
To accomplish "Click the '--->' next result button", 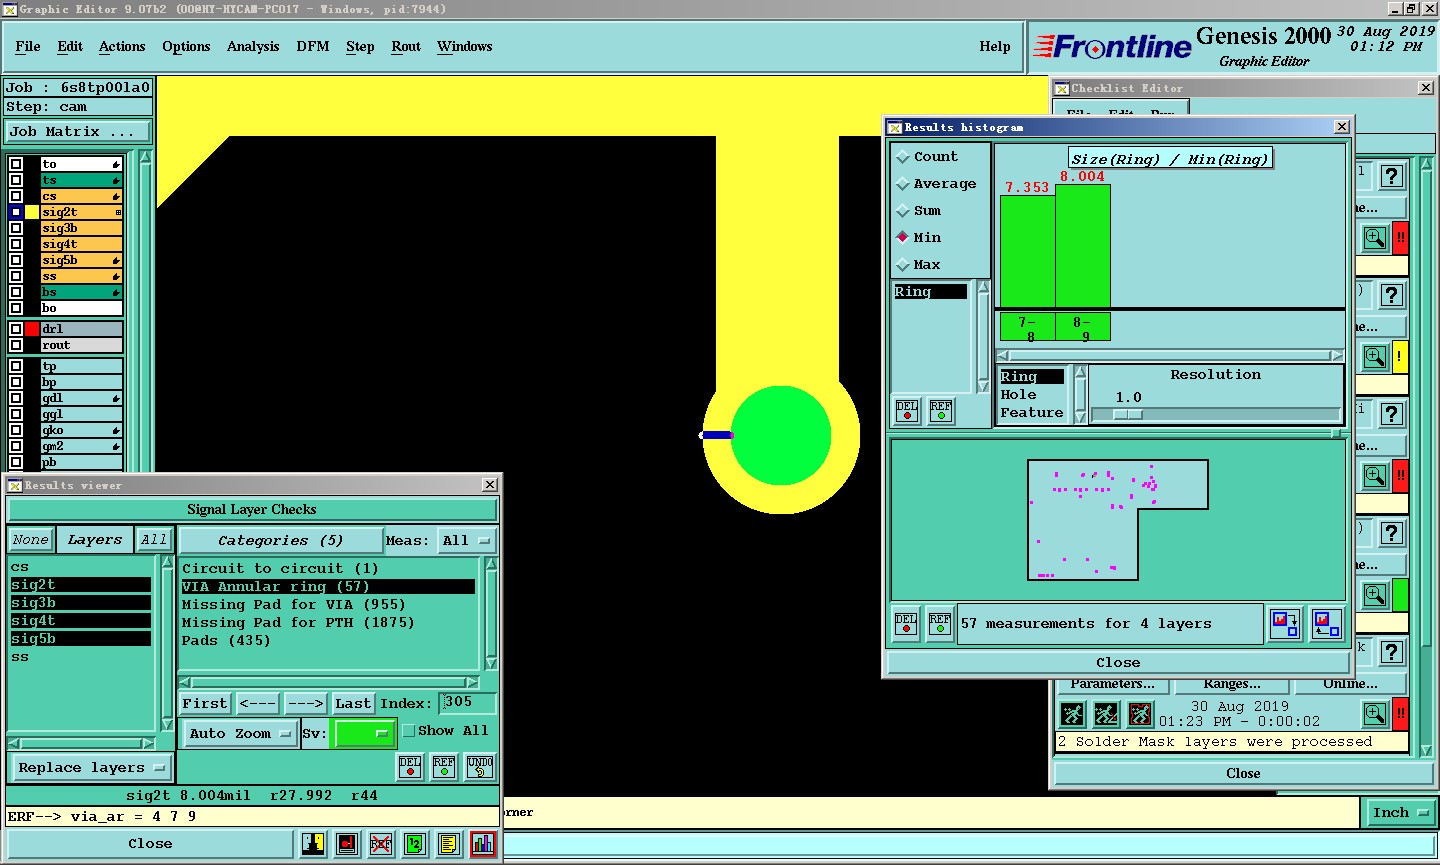I will (x=305, y=704).
